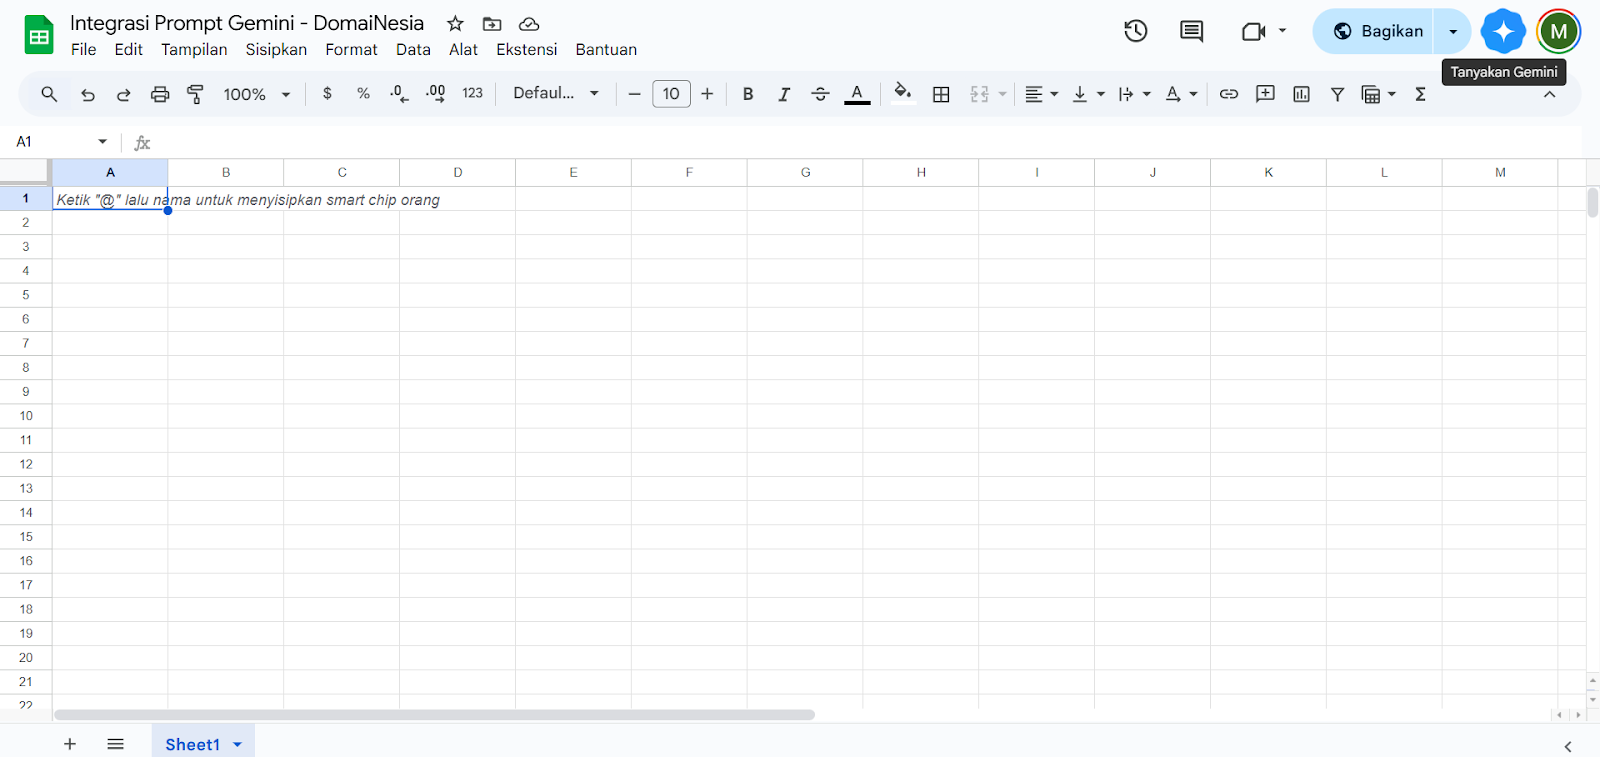Open the fill color picker
1600x757 pixels.
[902, 93]
